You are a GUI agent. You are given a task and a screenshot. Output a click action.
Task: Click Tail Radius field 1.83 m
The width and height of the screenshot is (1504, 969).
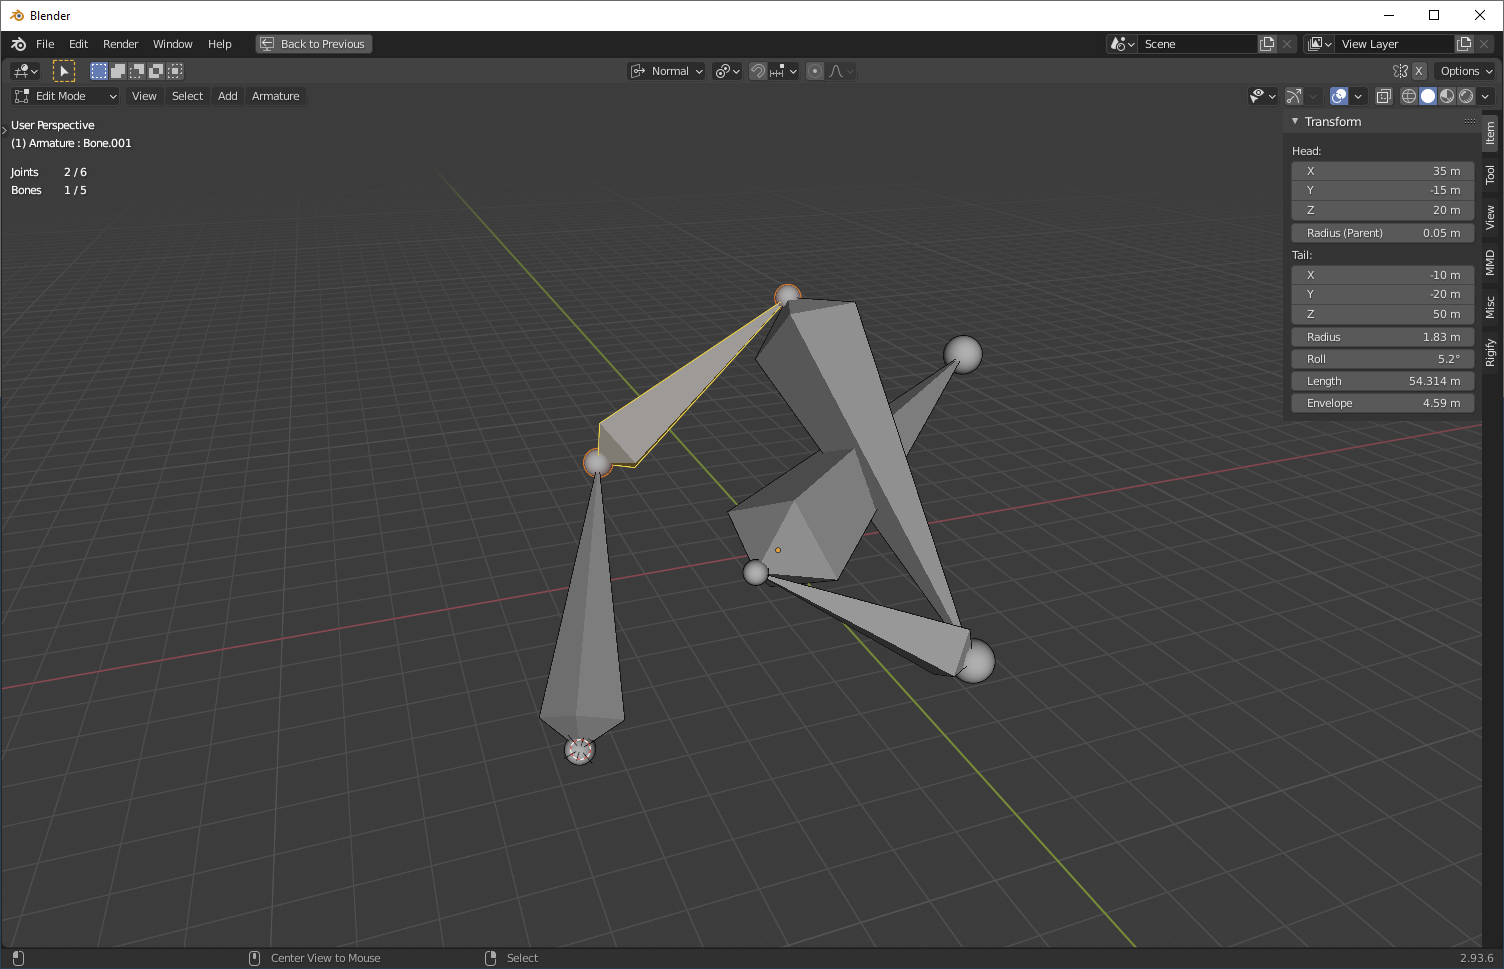click(1383, 337)
